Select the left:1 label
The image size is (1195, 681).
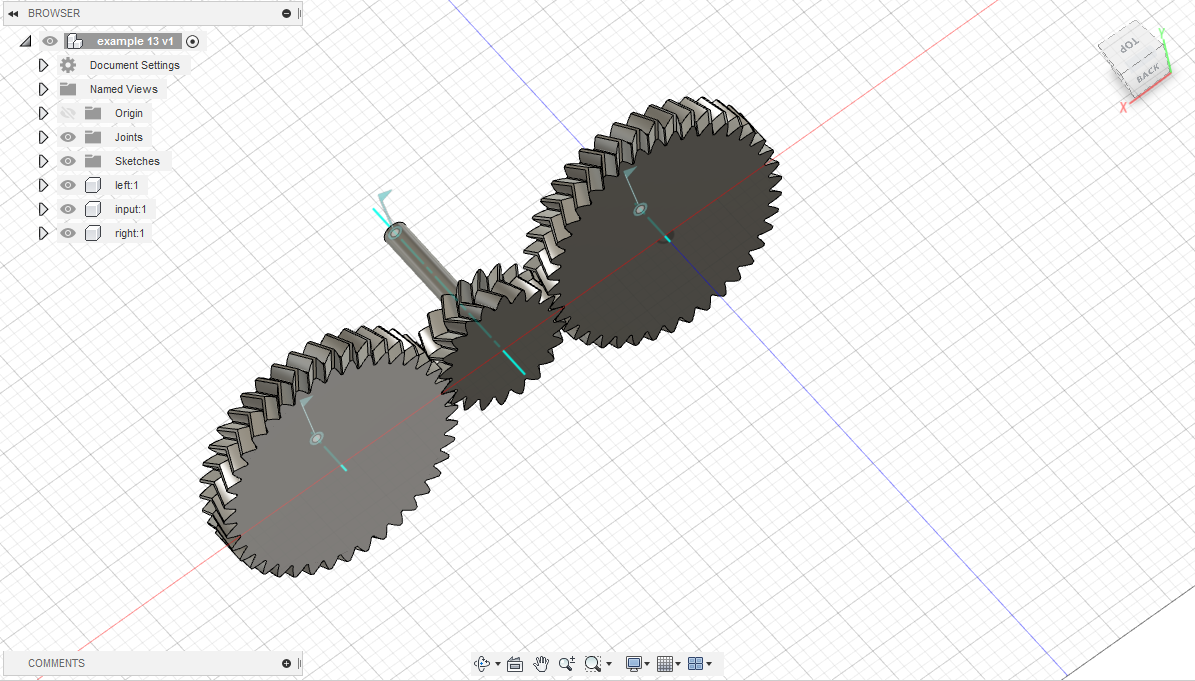(127, 185)
